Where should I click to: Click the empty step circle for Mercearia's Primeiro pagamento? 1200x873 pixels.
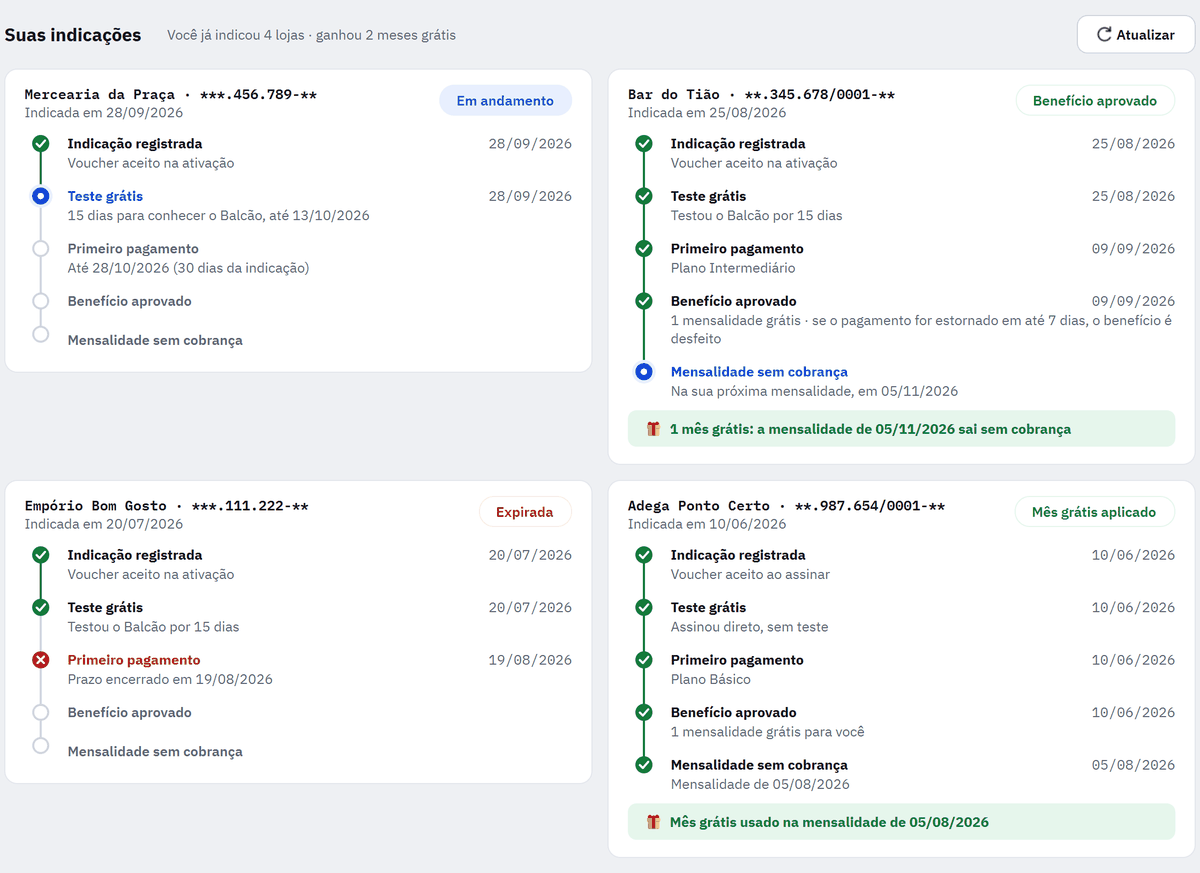[40, 249]
